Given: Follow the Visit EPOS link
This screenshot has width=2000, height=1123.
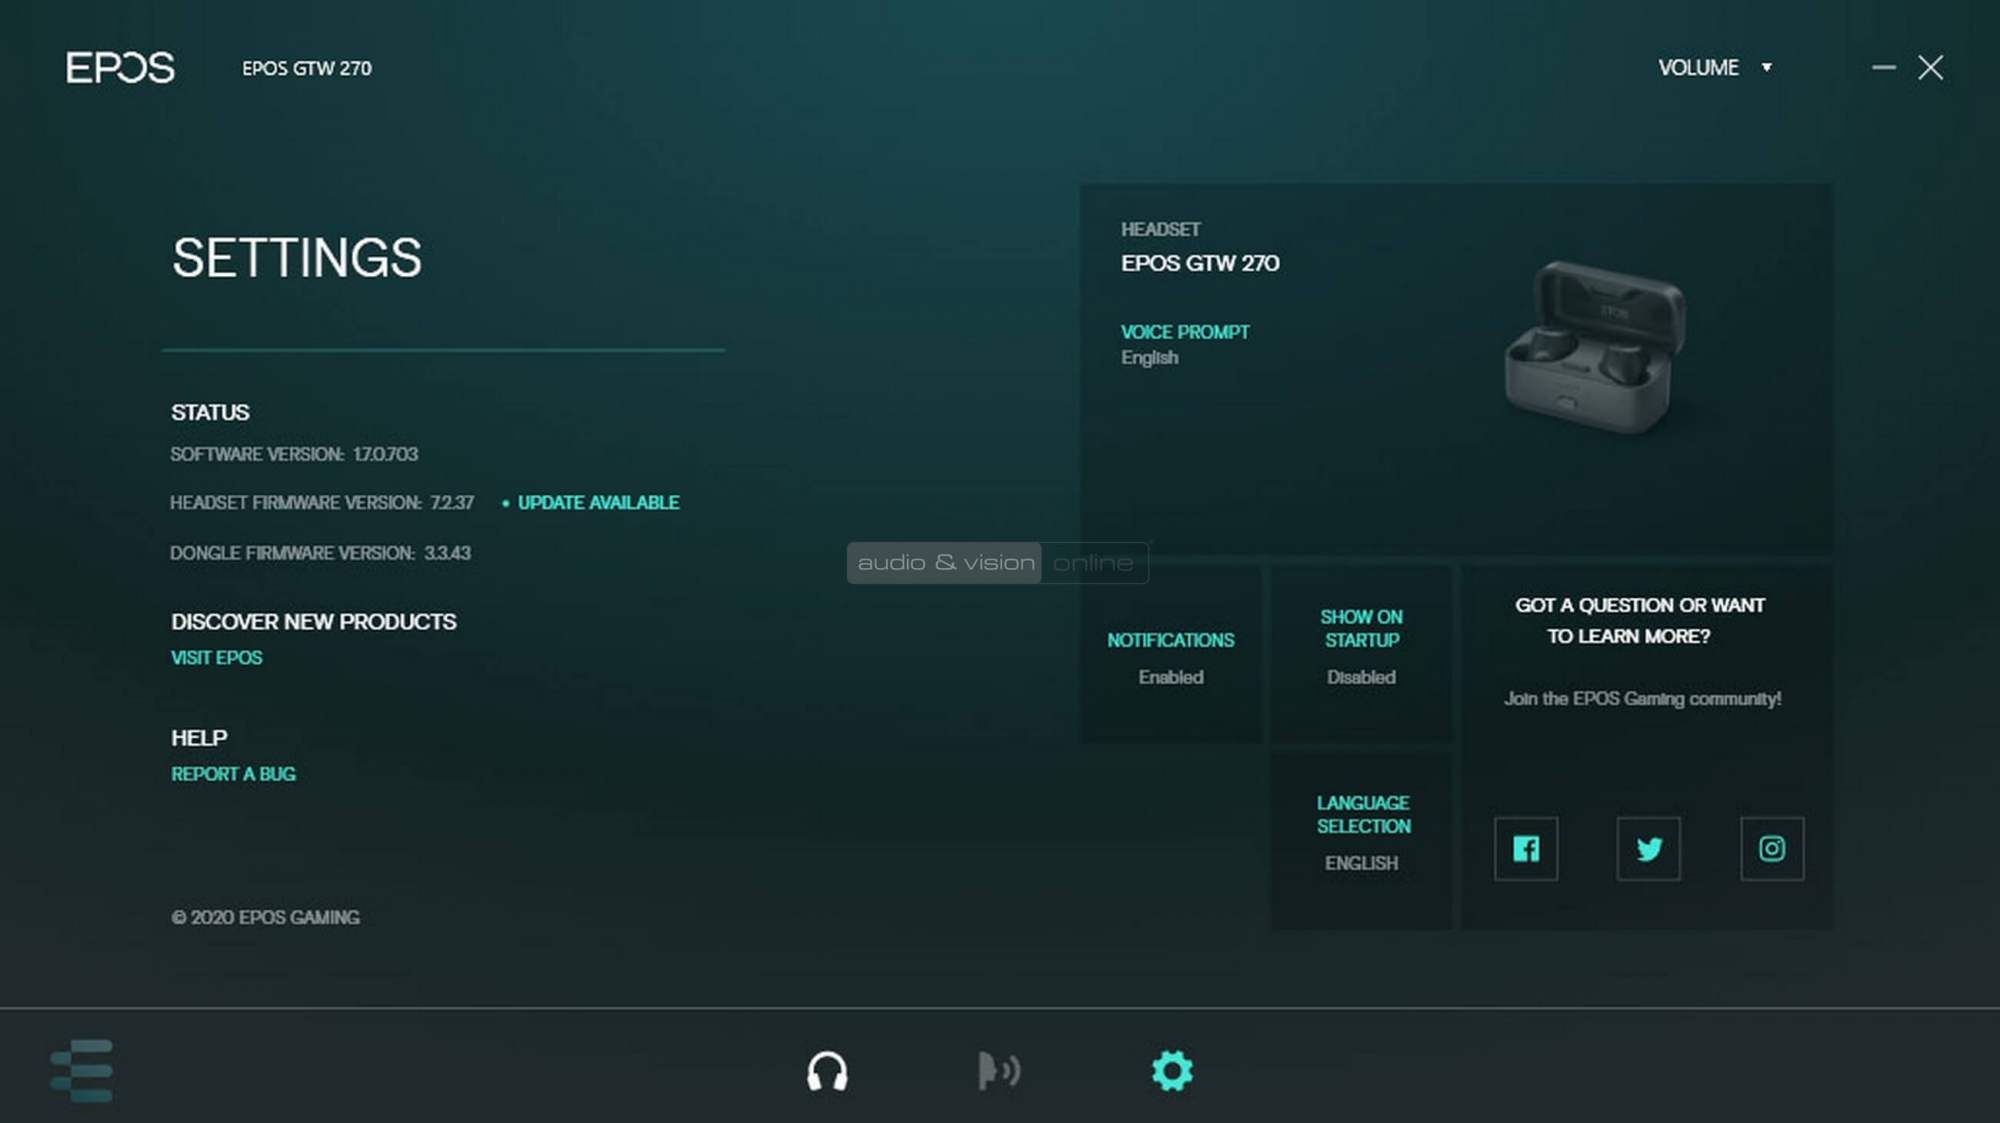Looking at the screenshot, I should [216, 658].
